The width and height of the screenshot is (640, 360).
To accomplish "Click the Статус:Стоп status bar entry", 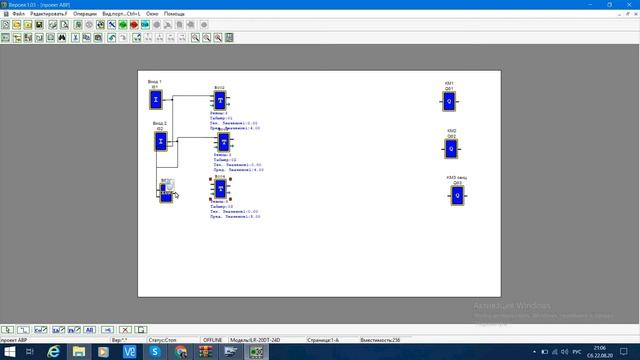I will [x=162, y=340].
